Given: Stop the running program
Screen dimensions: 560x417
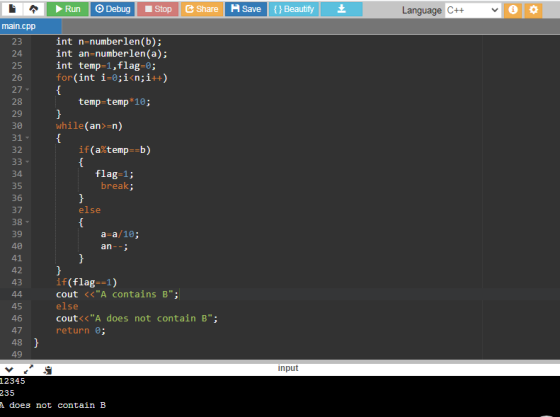Looking at the screenshot, I should tap(158, 9).
